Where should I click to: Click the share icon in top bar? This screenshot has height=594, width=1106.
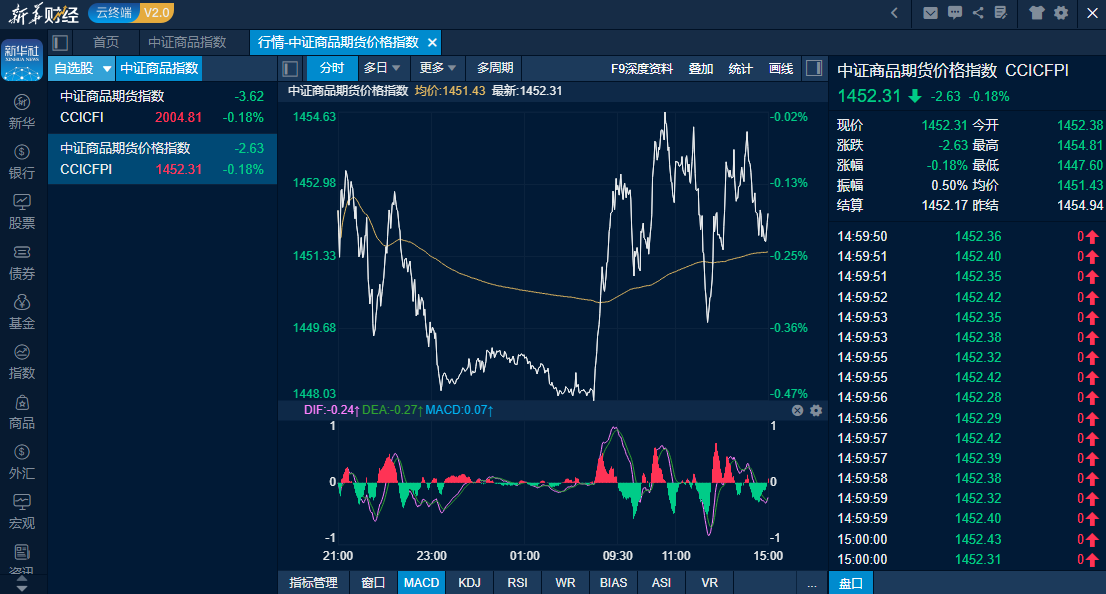point(978,13)
